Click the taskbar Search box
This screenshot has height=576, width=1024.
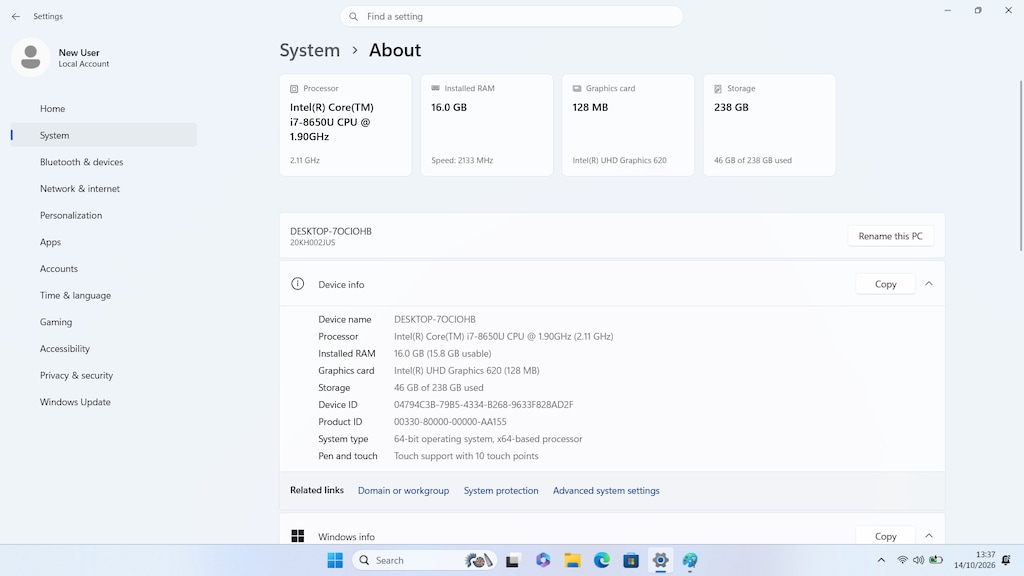coord(424,560)
